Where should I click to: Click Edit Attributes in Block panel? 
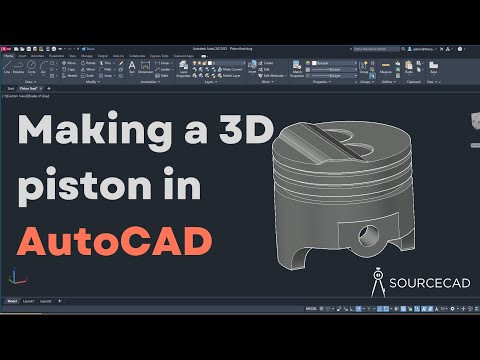272,76
